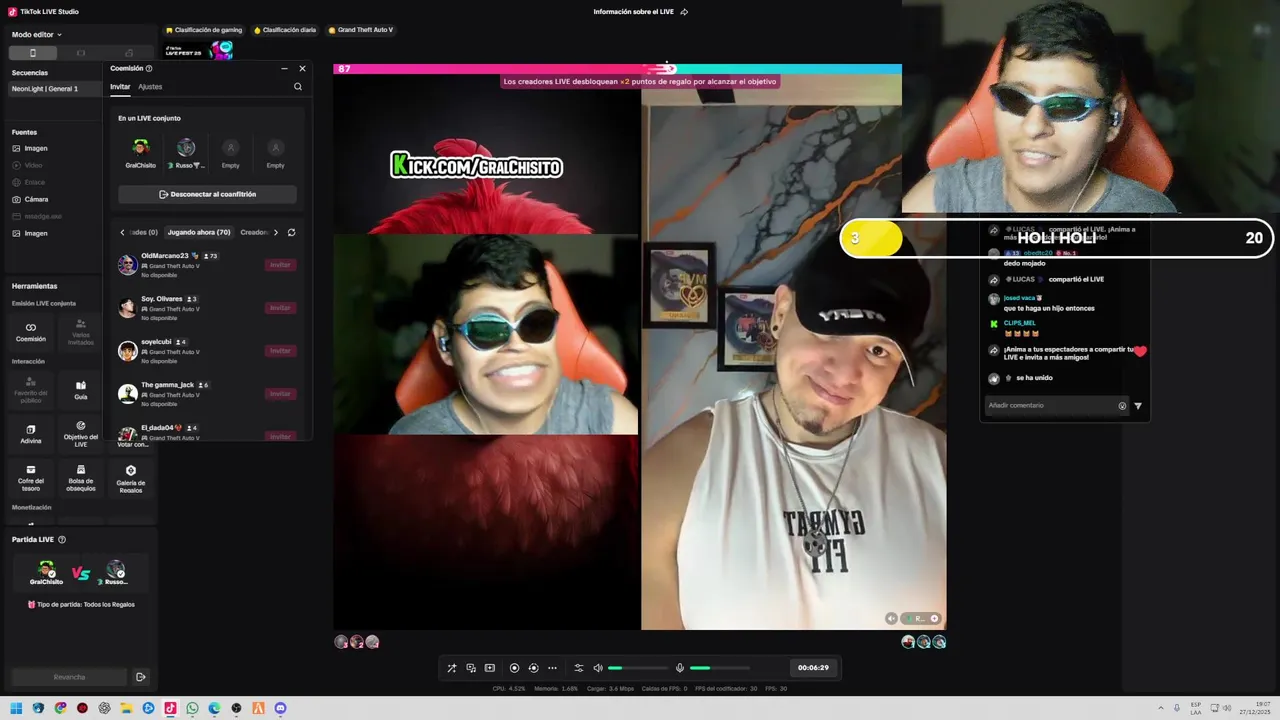The height and width of the screenshot is (720, 1280).
Task: Click Invitar next to The gamma_jack
Action: pos(280,394)
